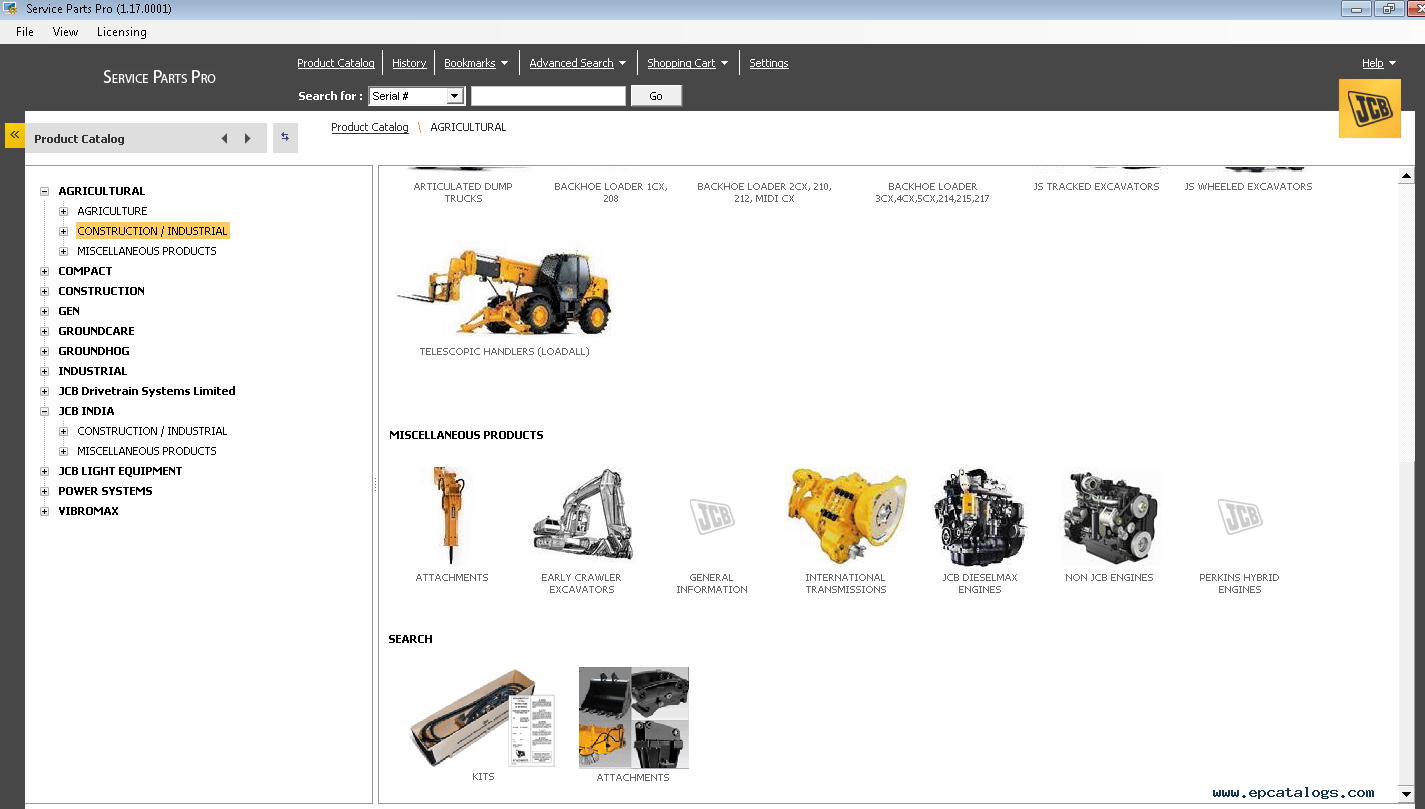Image resolution: width=1425 pixels, height=809 pixels.
Task: Expand the GEN tree node
Action: (x=44, y=311)
